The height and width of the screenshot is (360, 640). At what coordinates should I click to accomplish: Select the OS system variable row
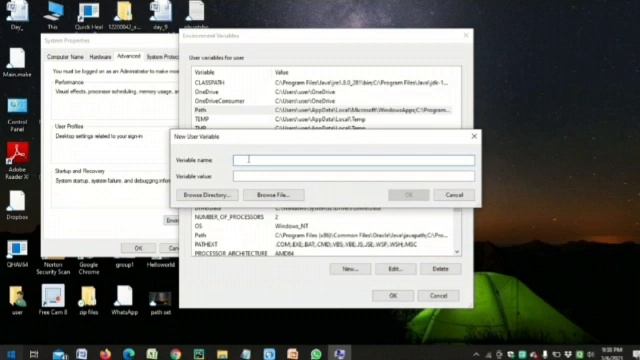322,226
